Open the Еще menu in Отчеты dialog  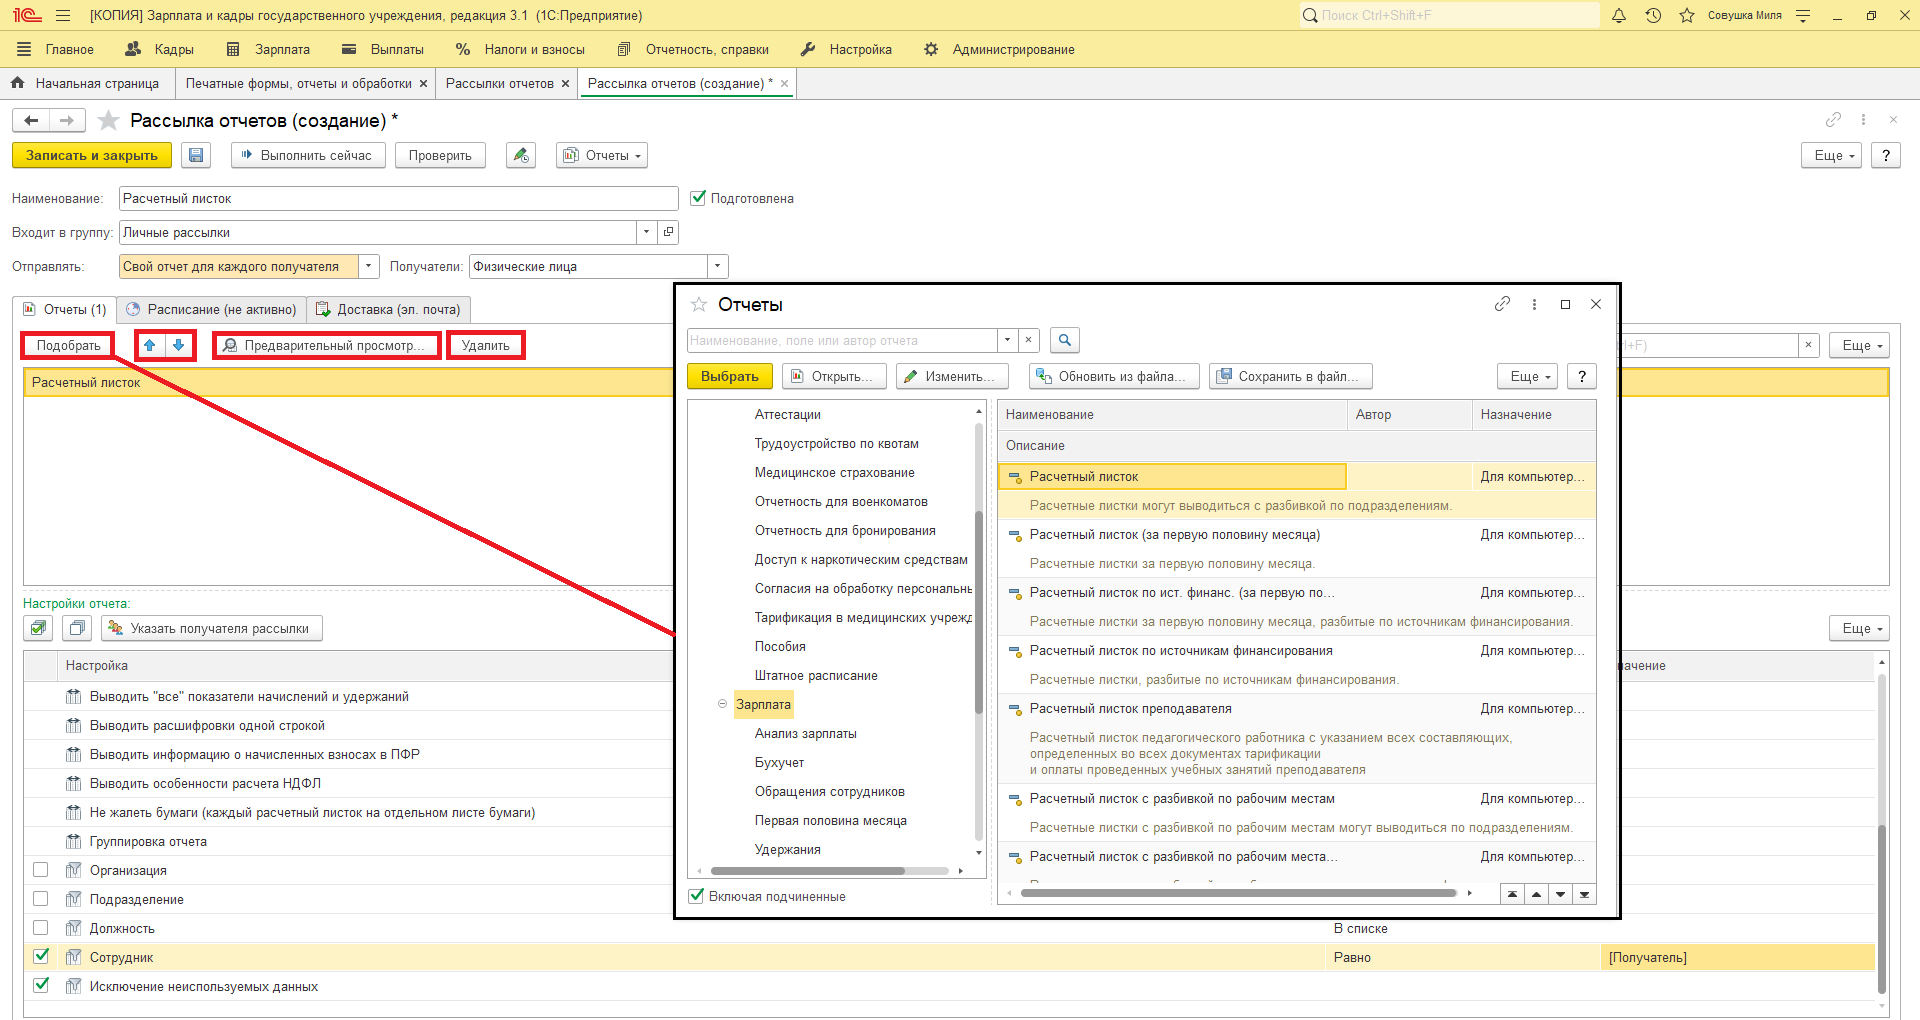coord(1528,376)
